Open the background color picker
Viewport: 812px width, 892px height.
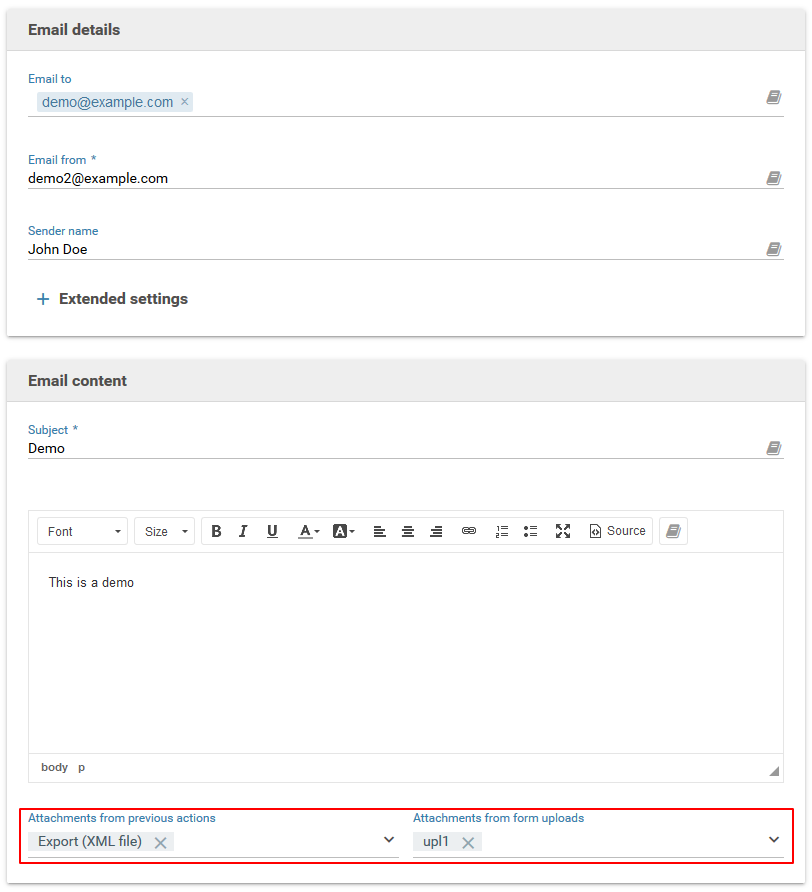click(343, 531)
